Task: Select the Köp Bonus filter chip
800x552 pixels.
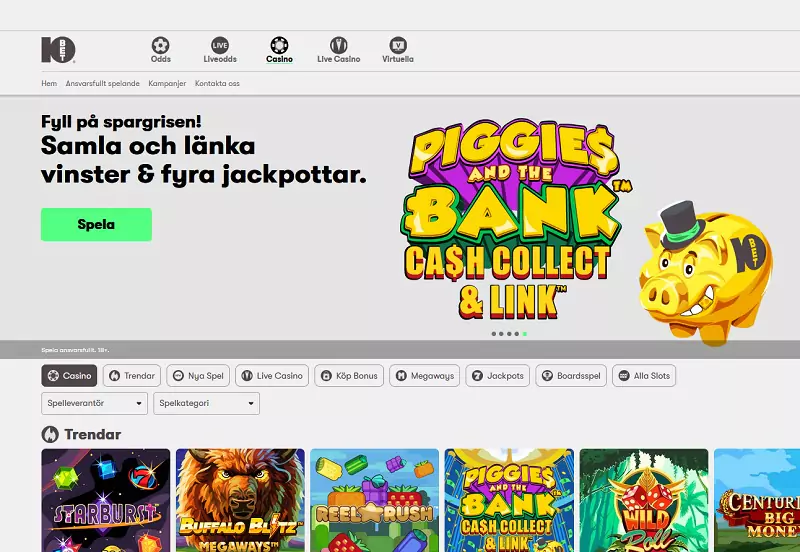Action: pyautogui.click(x=349, y=375)
